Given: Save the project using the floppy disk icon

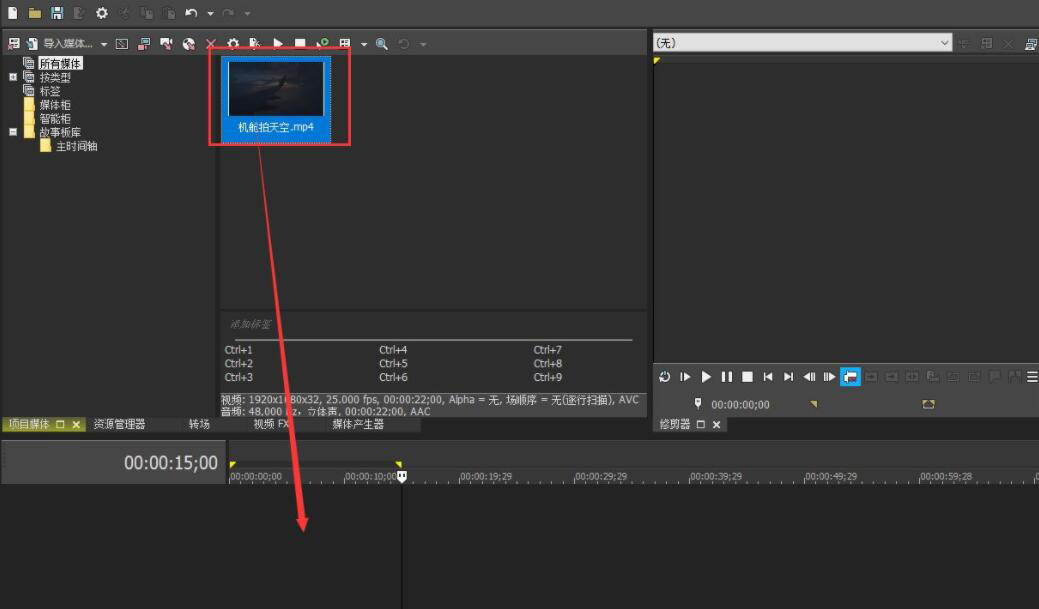Looking at the screenshot, I should click(57, 13).
